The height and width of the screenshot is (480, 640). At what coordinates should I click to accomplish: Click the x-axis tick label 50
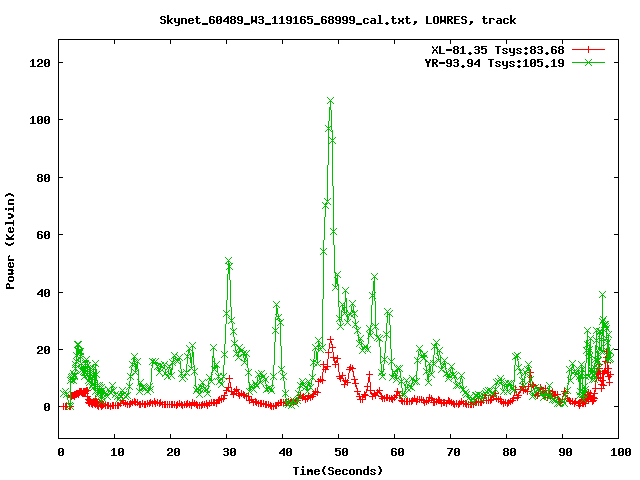click(341, 452)
